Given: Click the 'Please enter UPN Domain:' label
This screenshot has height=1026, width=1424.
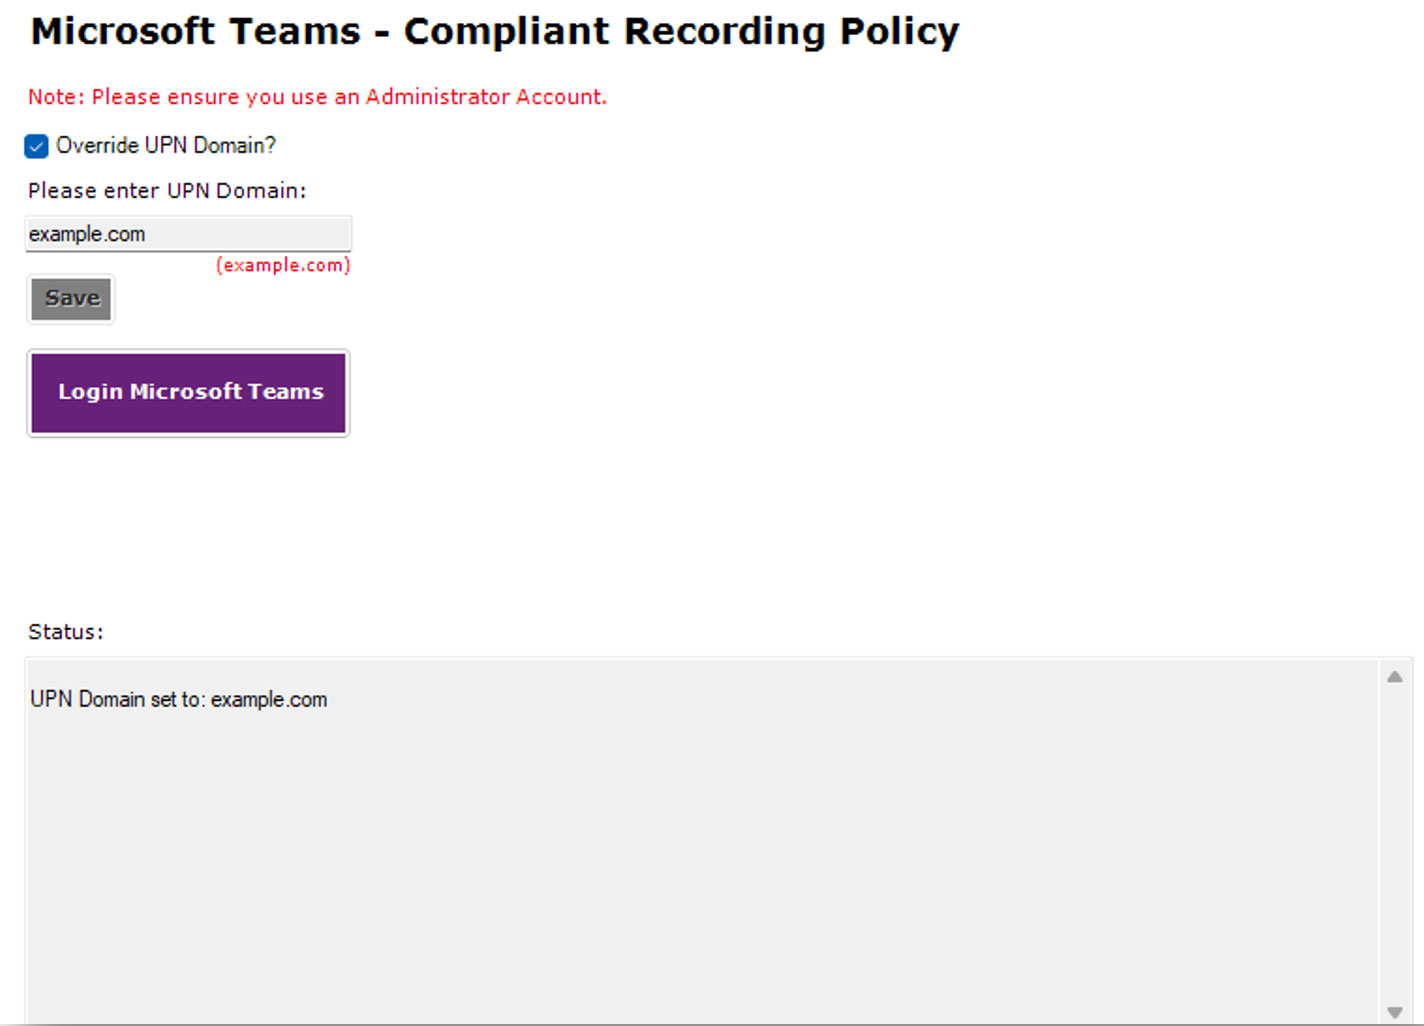Looking at the screenshot, I should pyautogui.click(x=167, y=191).
